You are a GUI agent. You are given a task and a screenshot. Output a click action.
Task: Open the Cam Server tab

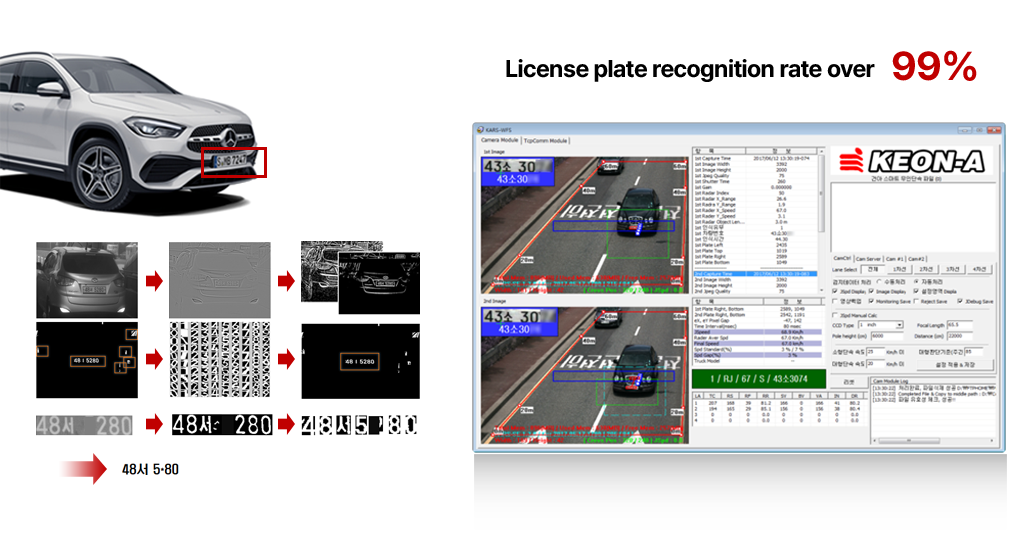pos(869,258)
